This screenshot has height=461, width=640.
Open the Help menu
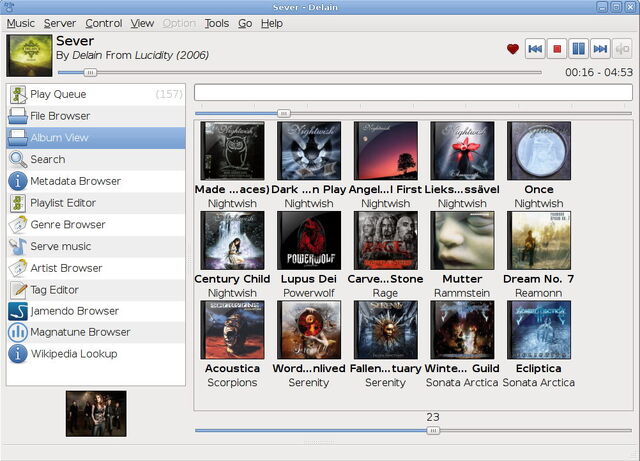272,23
